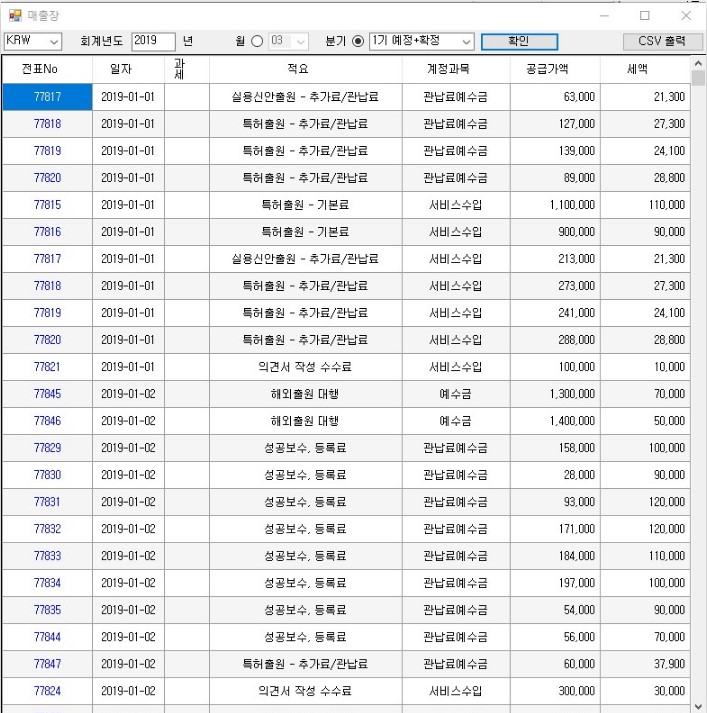
Task: Click the 세액 column header
Action: point(645,69)
